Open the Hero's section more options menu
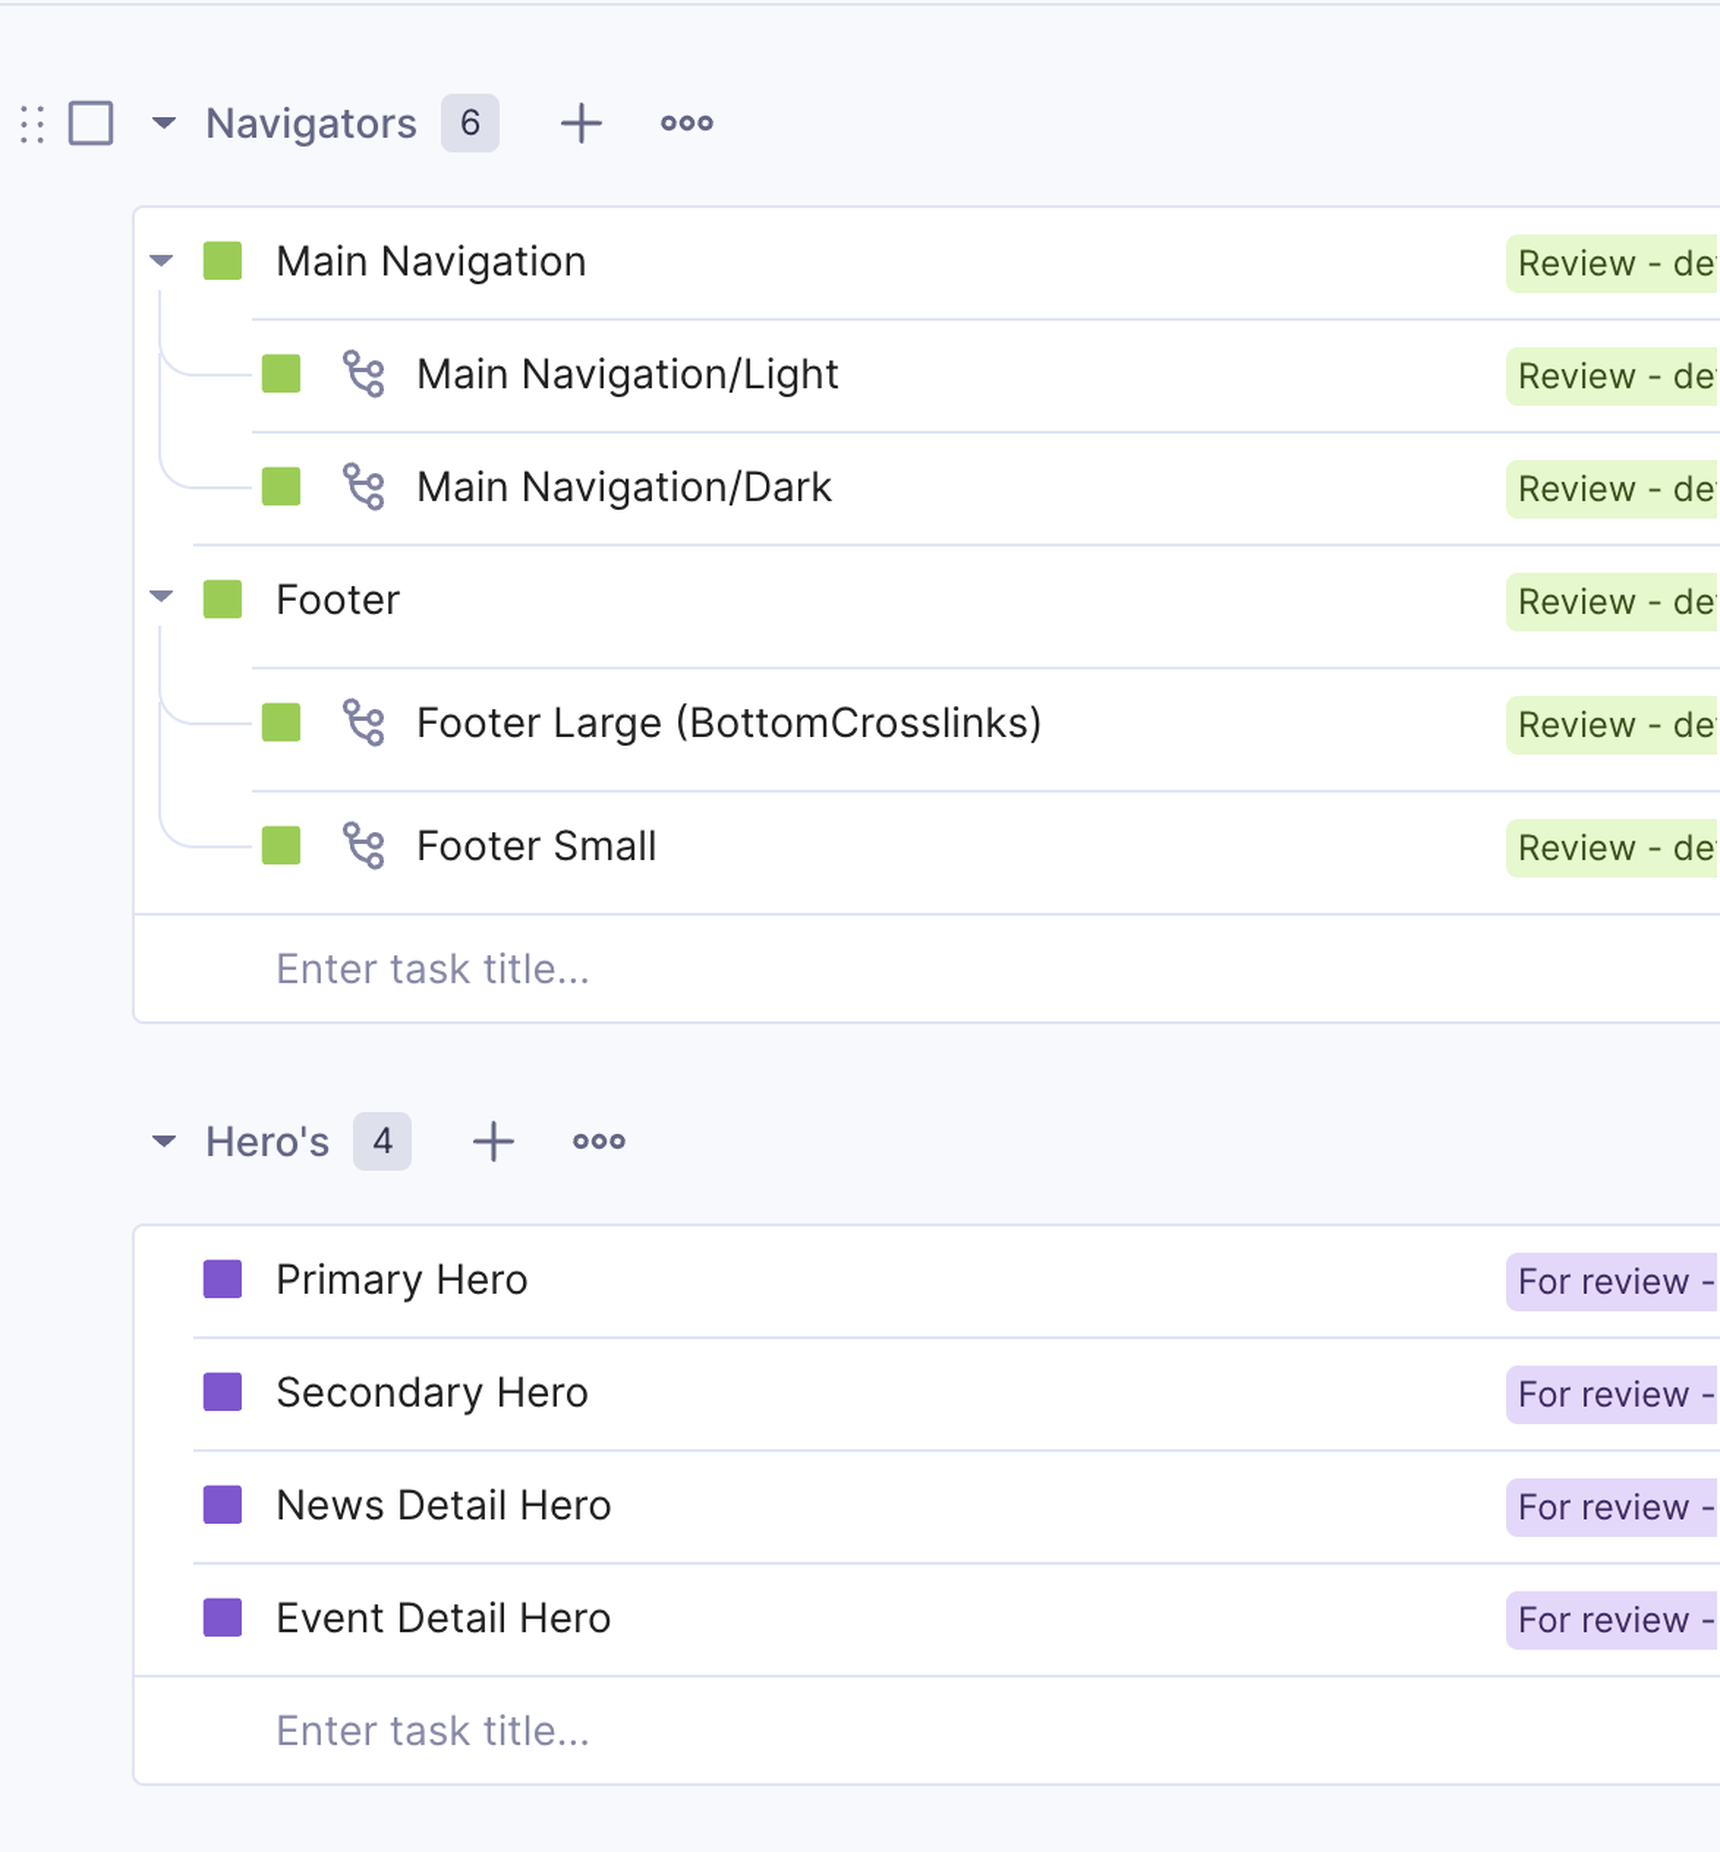 [599, 1142]
